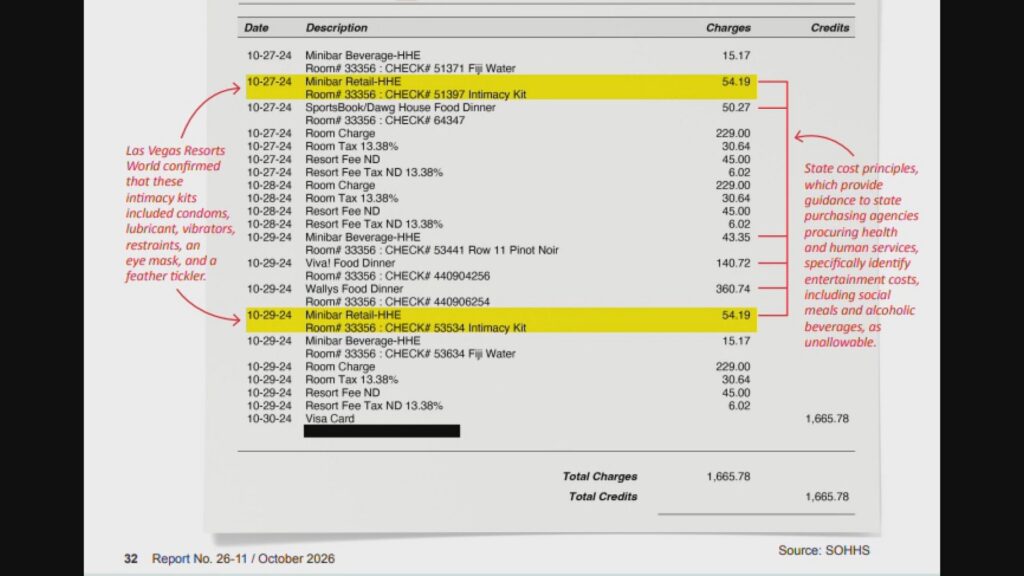1024x576 pixels.
Task: Select the 'CHECK# 440904256' line
Action: [x=397, y=276]
